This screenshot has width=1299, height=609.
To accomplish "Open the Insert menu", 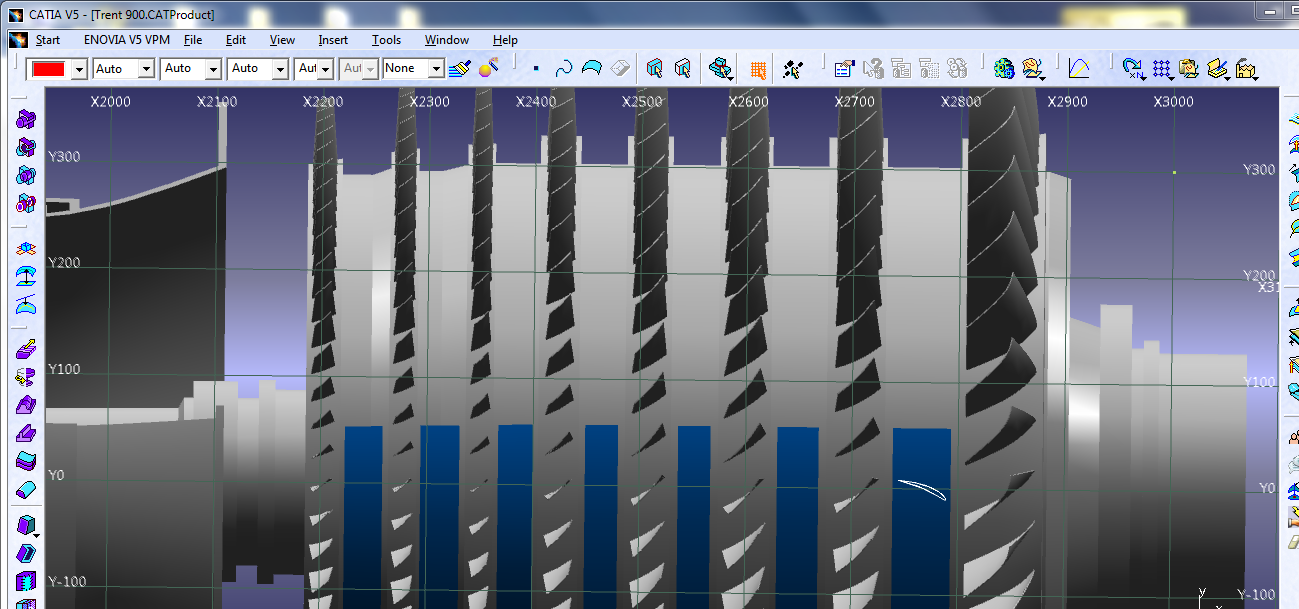I will click(x=333, y=40).
